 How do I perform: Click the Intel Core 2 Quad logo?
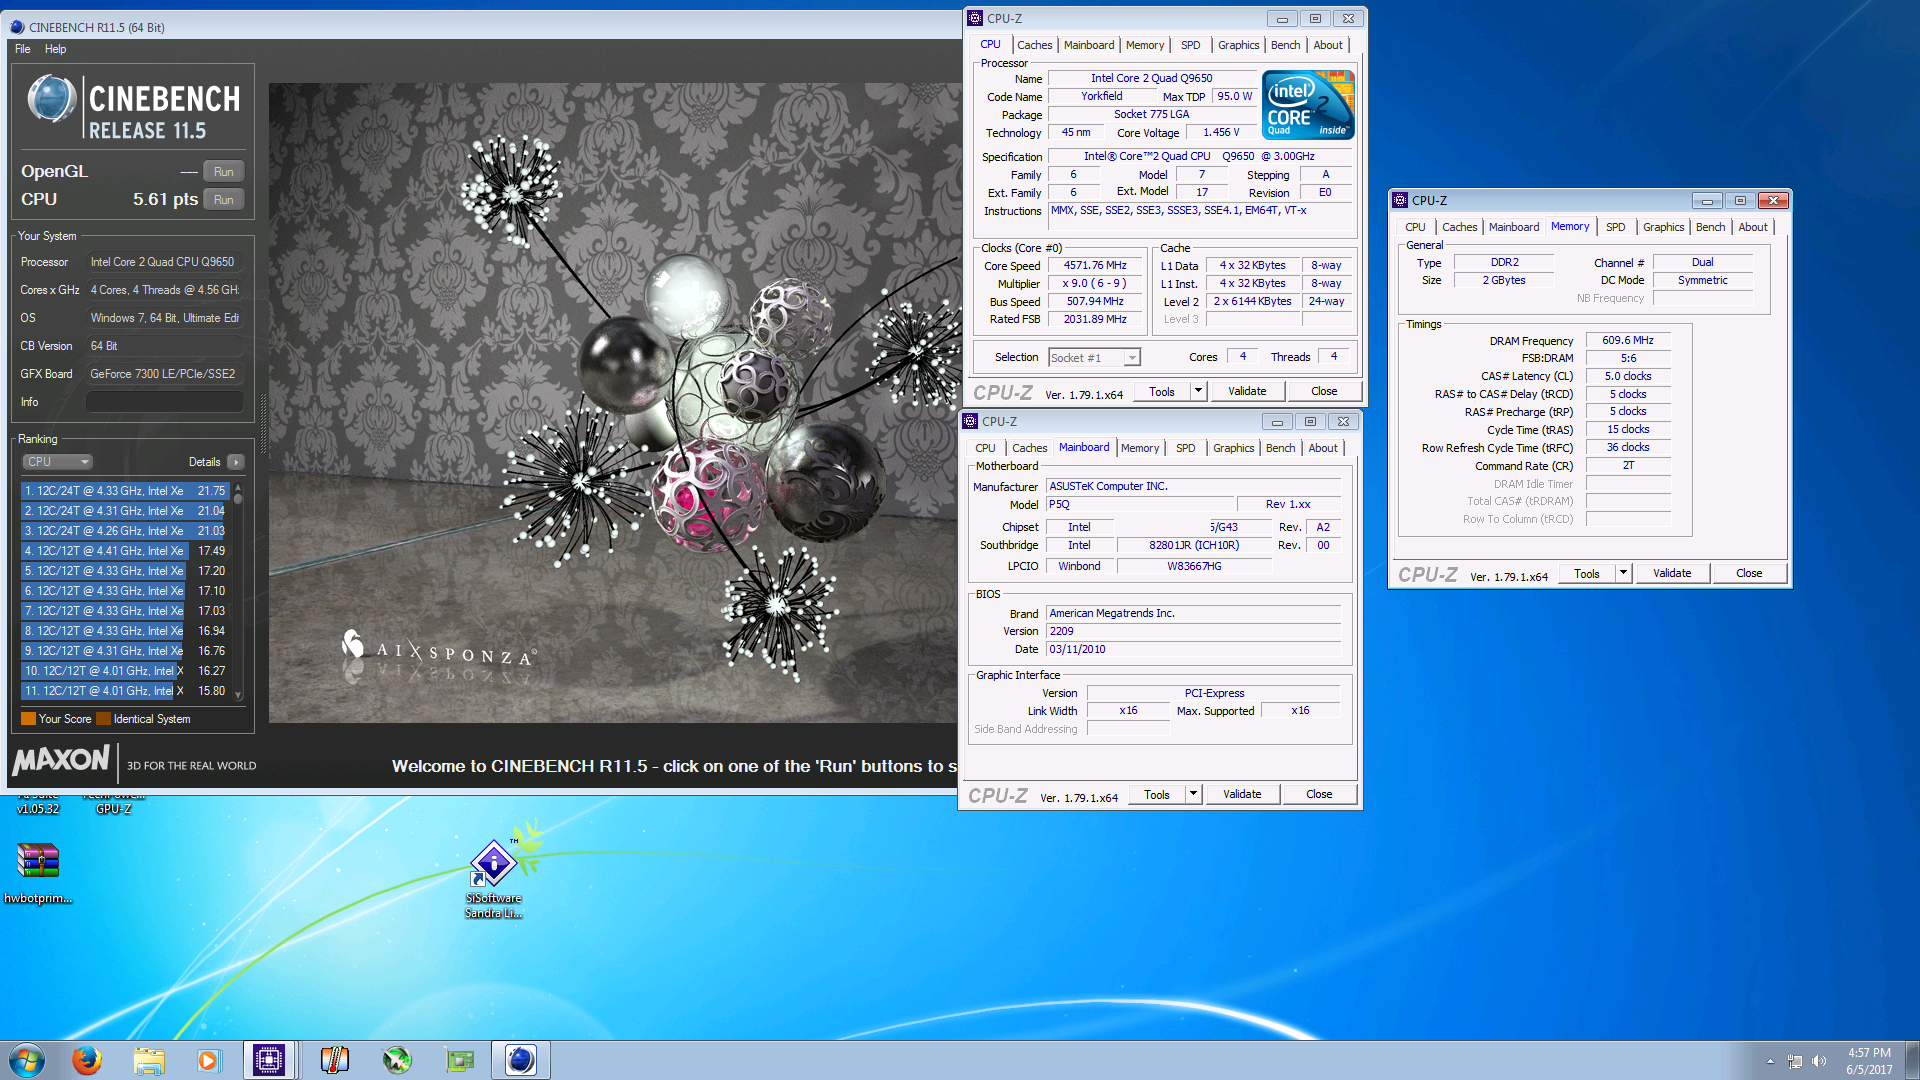(x=1308, y=104)
